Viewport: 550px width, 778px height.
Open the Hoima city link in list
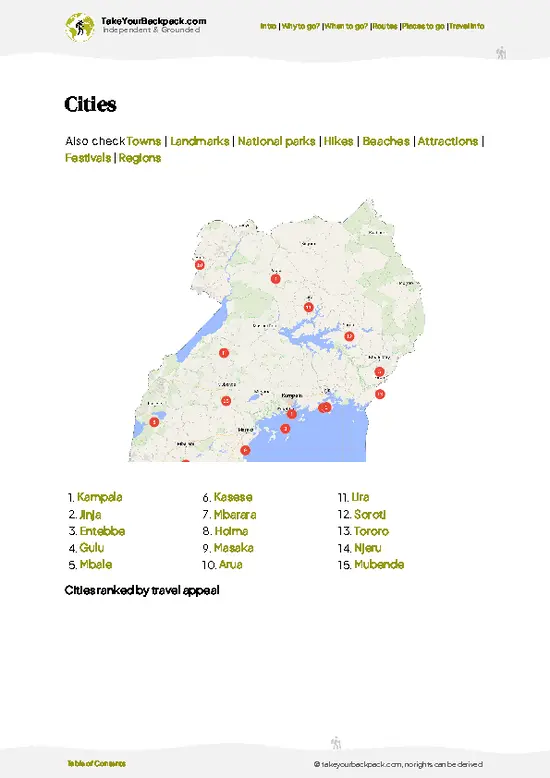point(231,531)
